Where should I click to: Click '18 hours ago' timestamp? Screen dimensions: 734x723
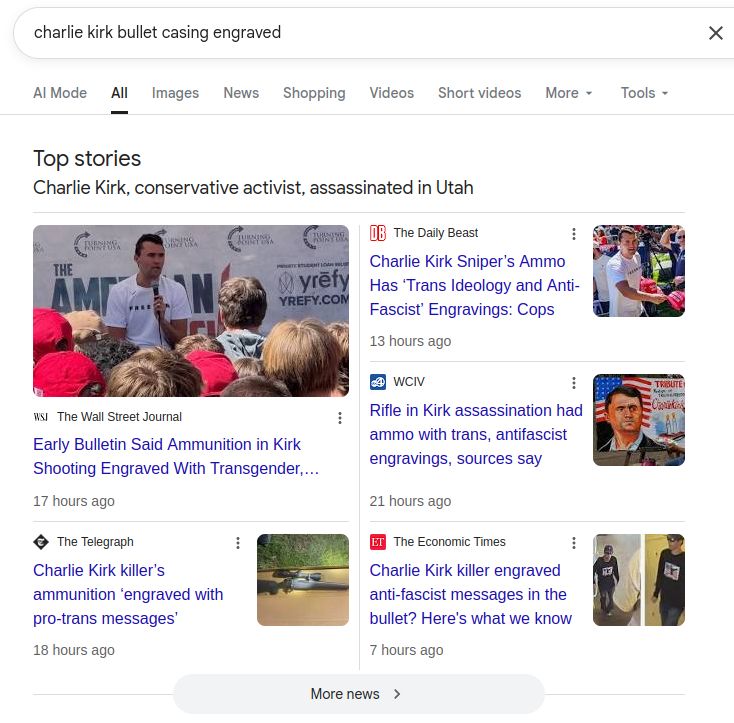click(74, 650)
